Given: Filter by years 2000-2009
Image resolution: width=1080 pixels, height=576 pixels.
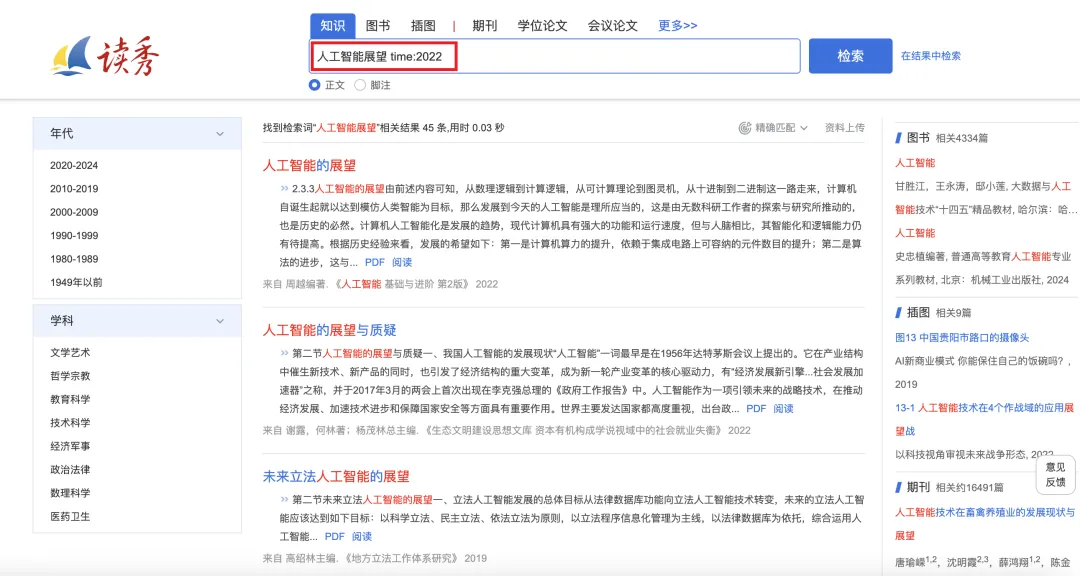Looking at the screenshot, I should click(74, 212).
